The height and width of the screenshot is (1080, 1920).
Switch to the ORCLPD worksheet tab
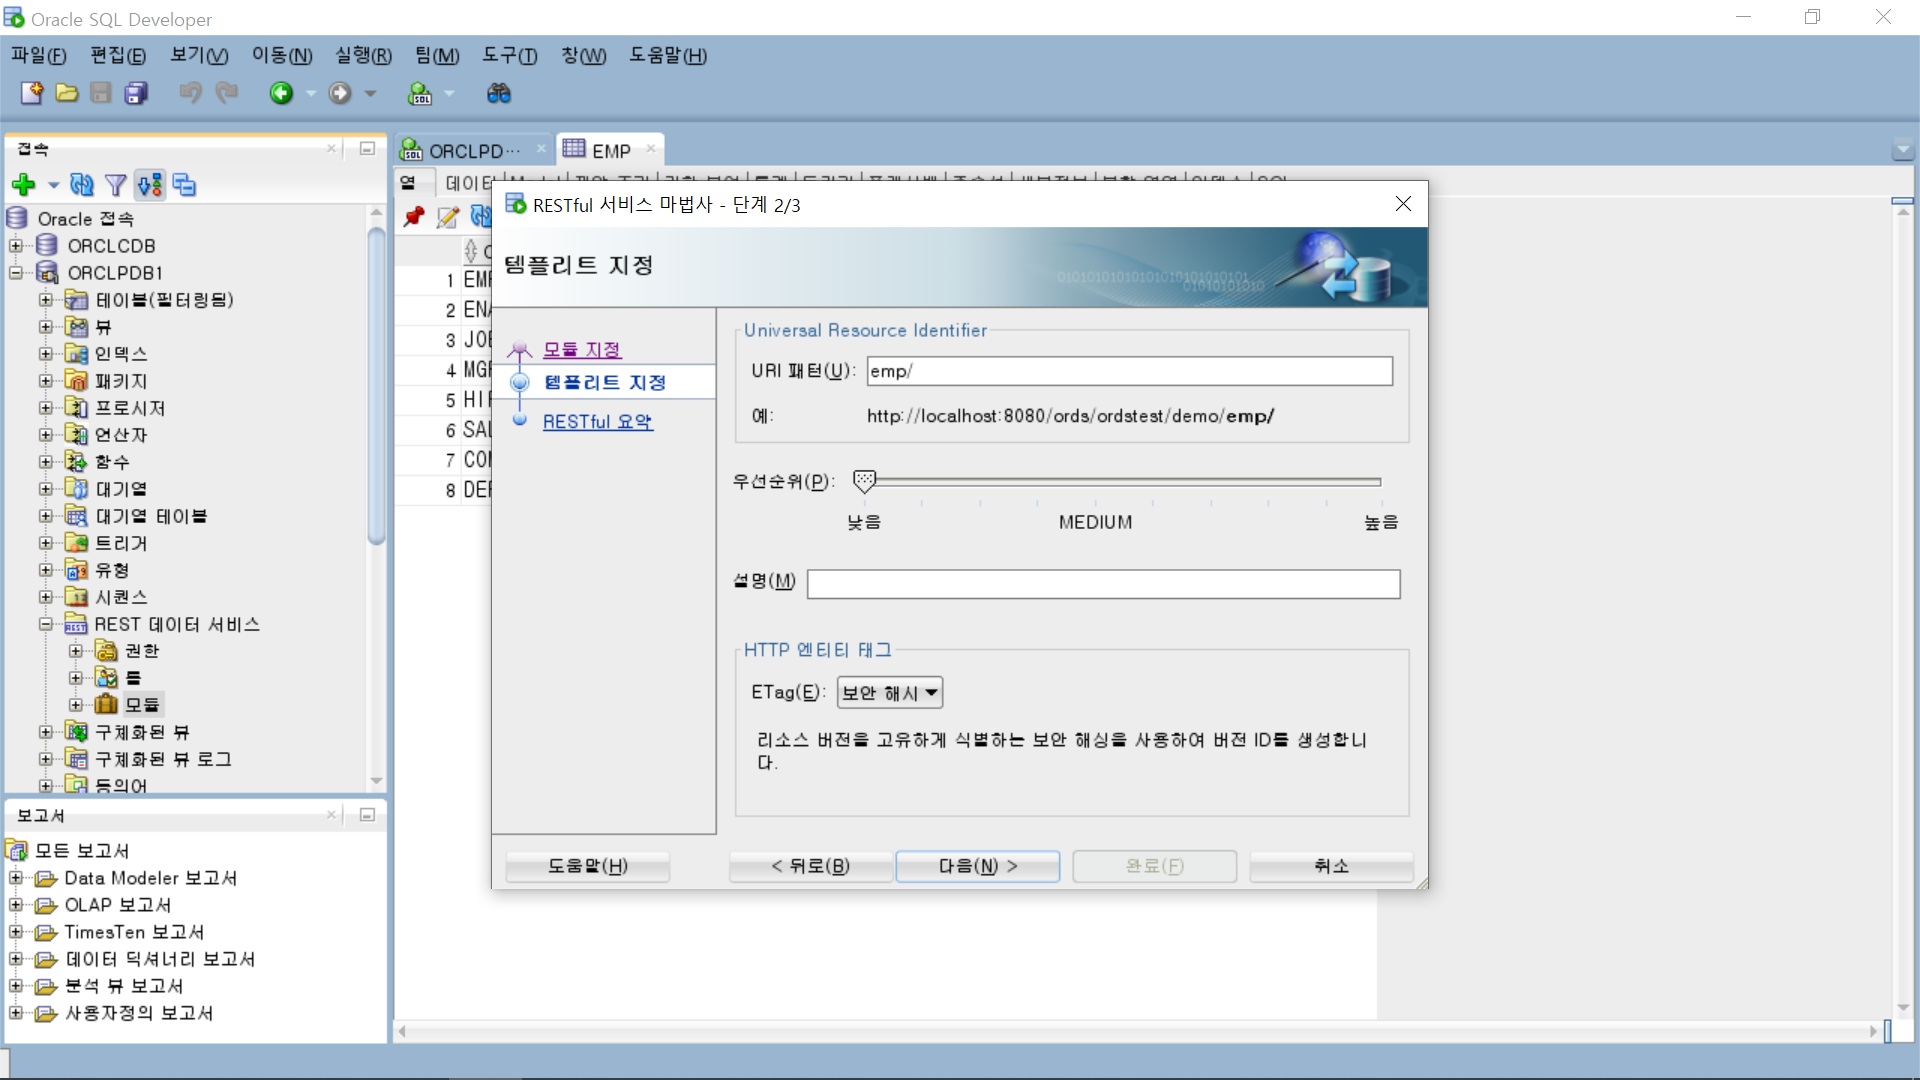(x=473, y=150)
